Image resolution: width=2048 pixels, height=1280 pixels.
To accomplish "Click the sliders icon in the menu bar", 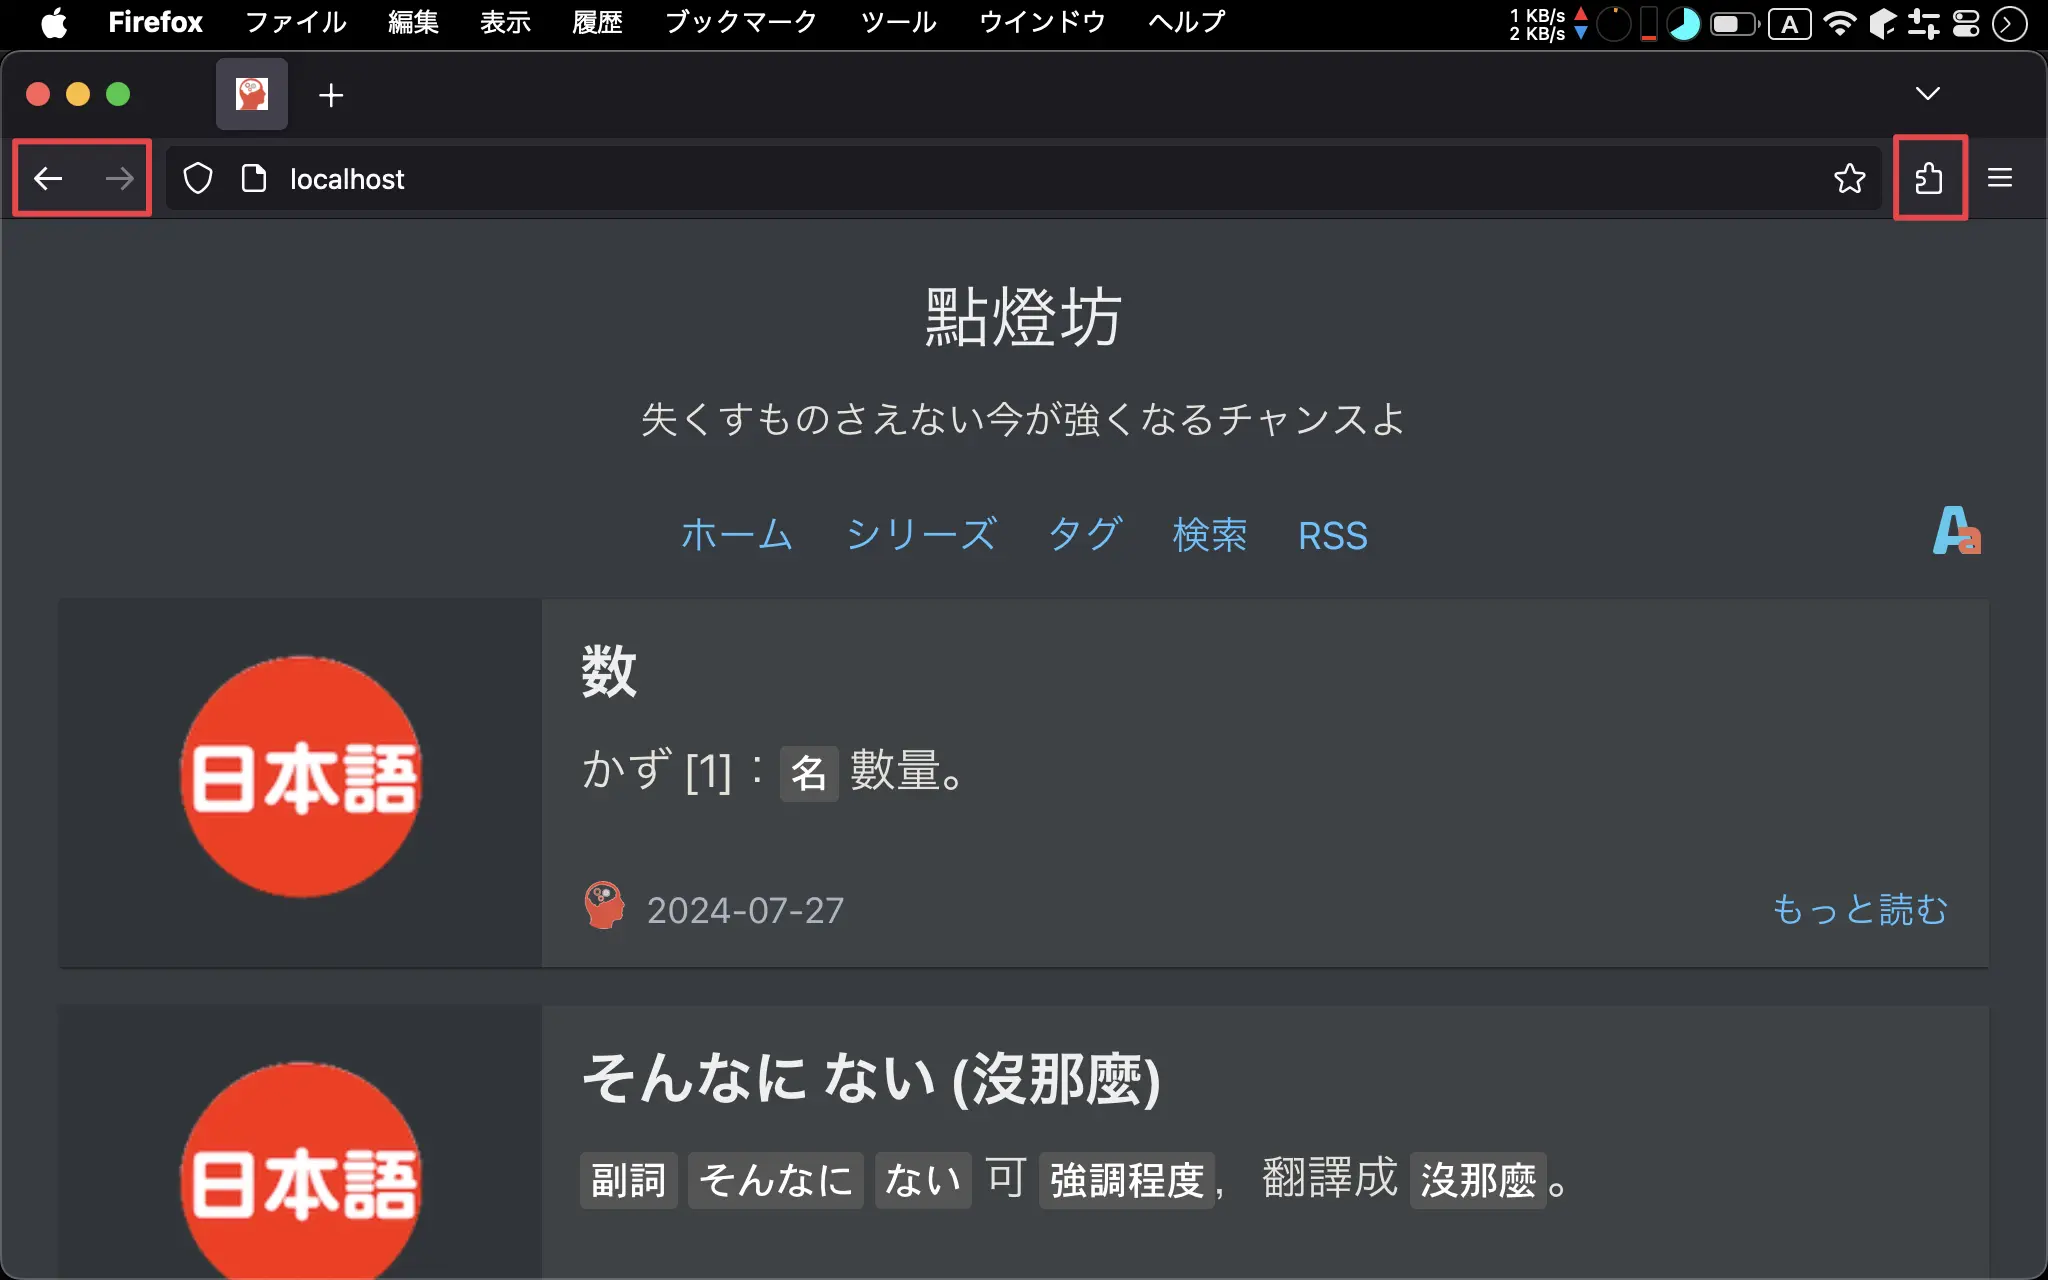I will [x=1923, y=24].
